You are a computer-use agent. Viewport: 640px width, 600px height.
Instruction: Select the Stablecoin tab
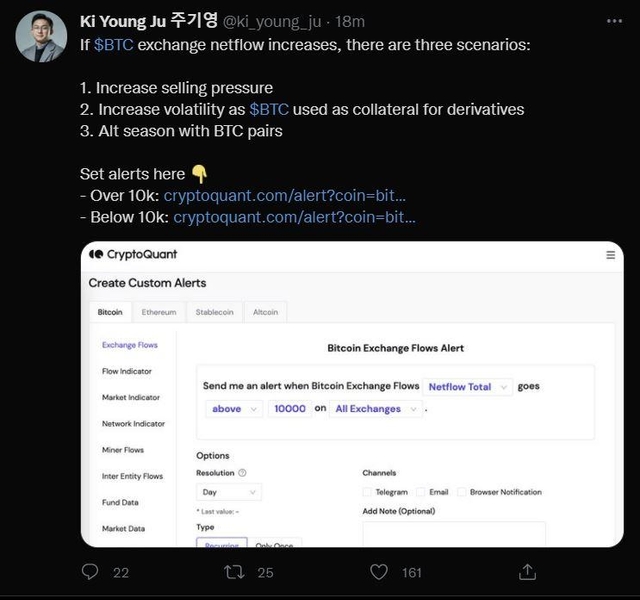214,312
